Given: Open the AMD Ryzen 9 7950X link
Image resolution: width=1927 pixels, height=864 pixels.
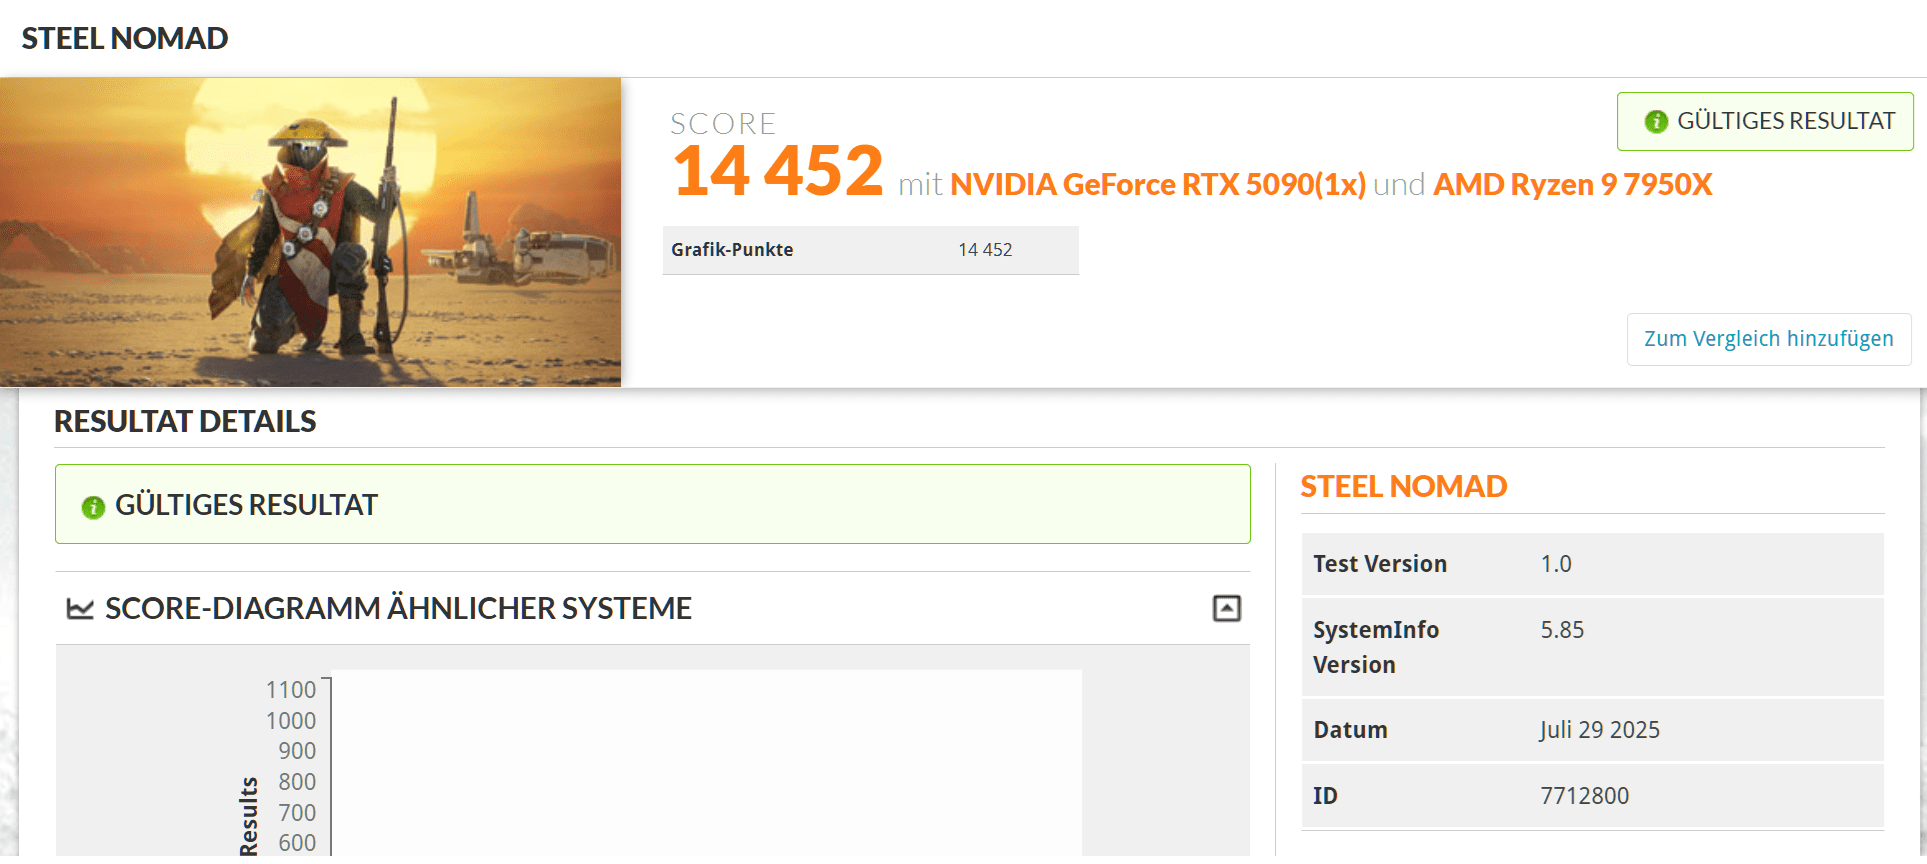Looking at the screenshot, I should coord(1572,185).
